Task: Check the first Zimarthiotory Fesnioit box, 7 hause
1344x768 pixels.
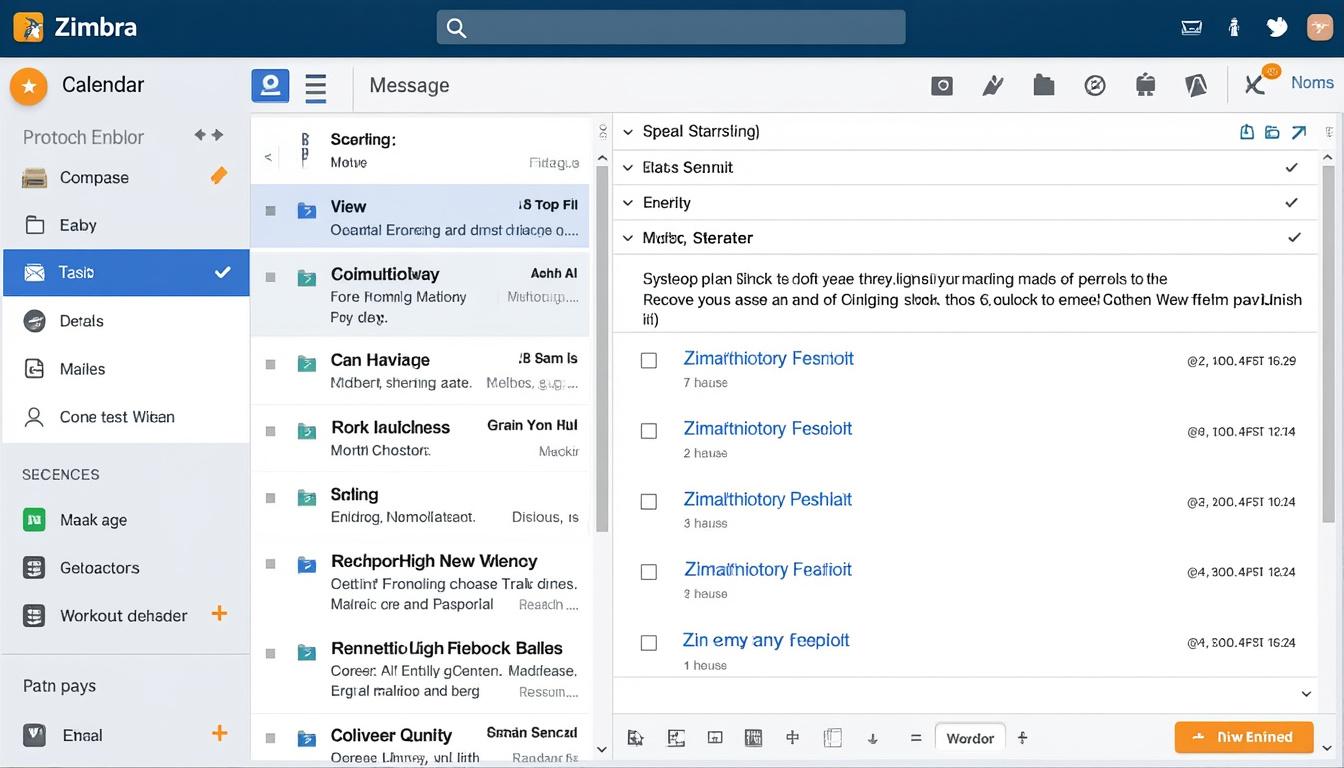Action: [649, 360]
